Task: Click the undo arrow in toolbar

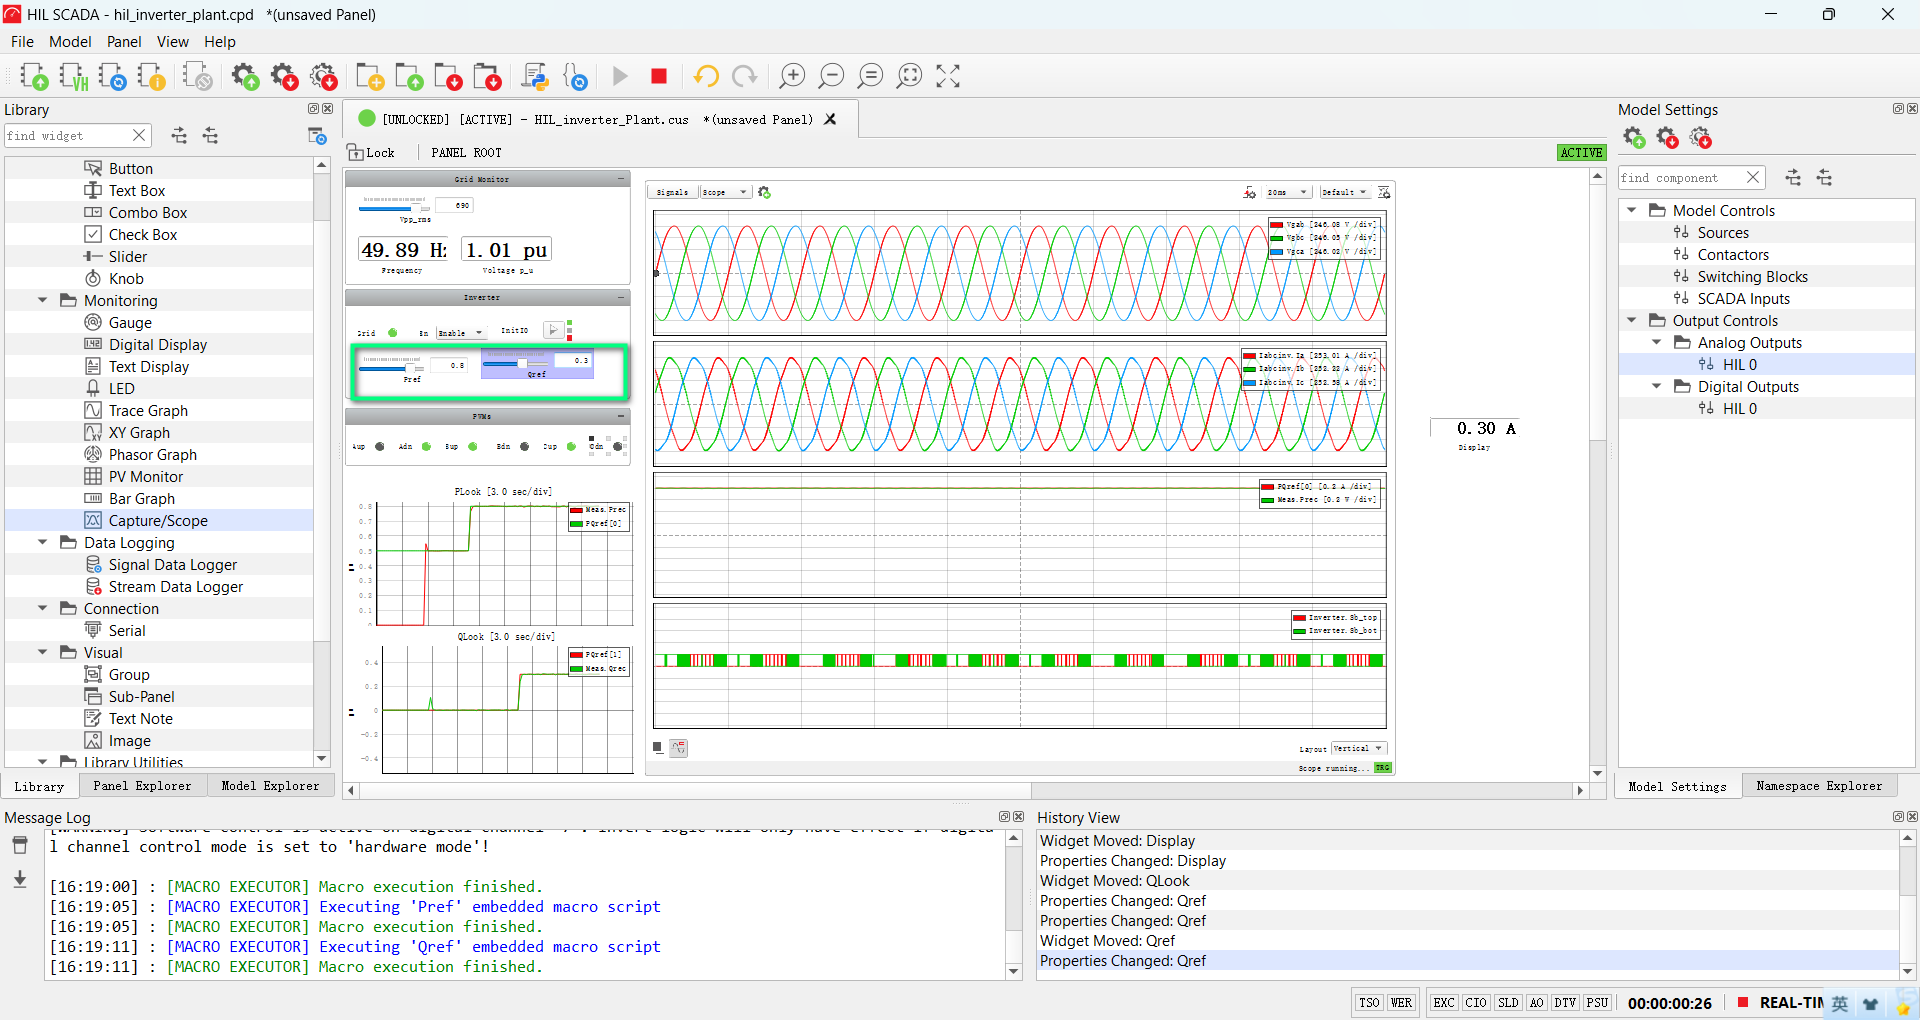Action: pyautogui.click(x=706, y=76)
